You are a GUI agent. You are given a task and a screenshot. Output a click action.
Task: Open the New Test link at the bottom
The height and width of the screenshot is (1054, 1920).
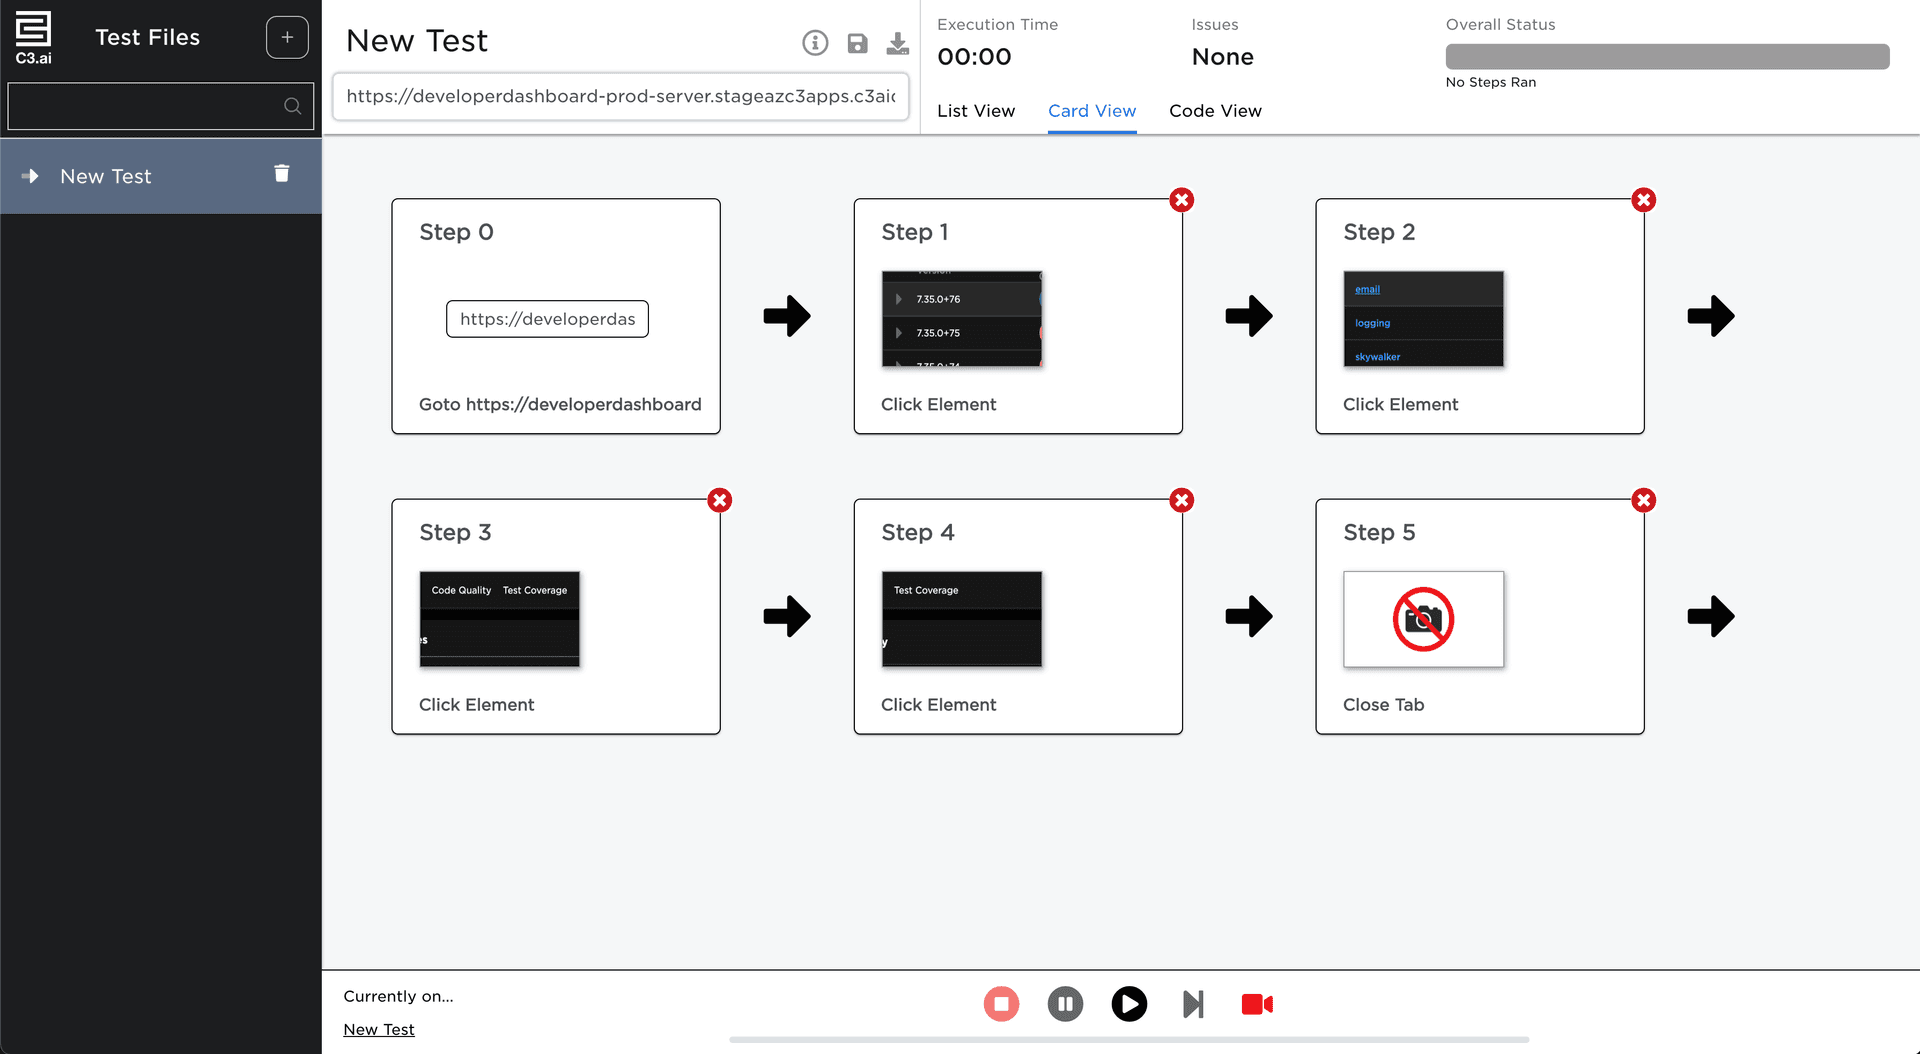378,1029
